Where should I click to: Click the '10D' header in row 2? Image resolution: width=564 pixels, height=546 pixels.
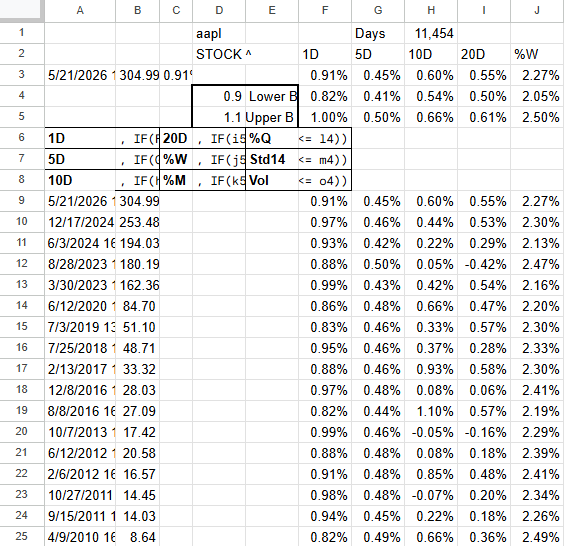(431, 54)
